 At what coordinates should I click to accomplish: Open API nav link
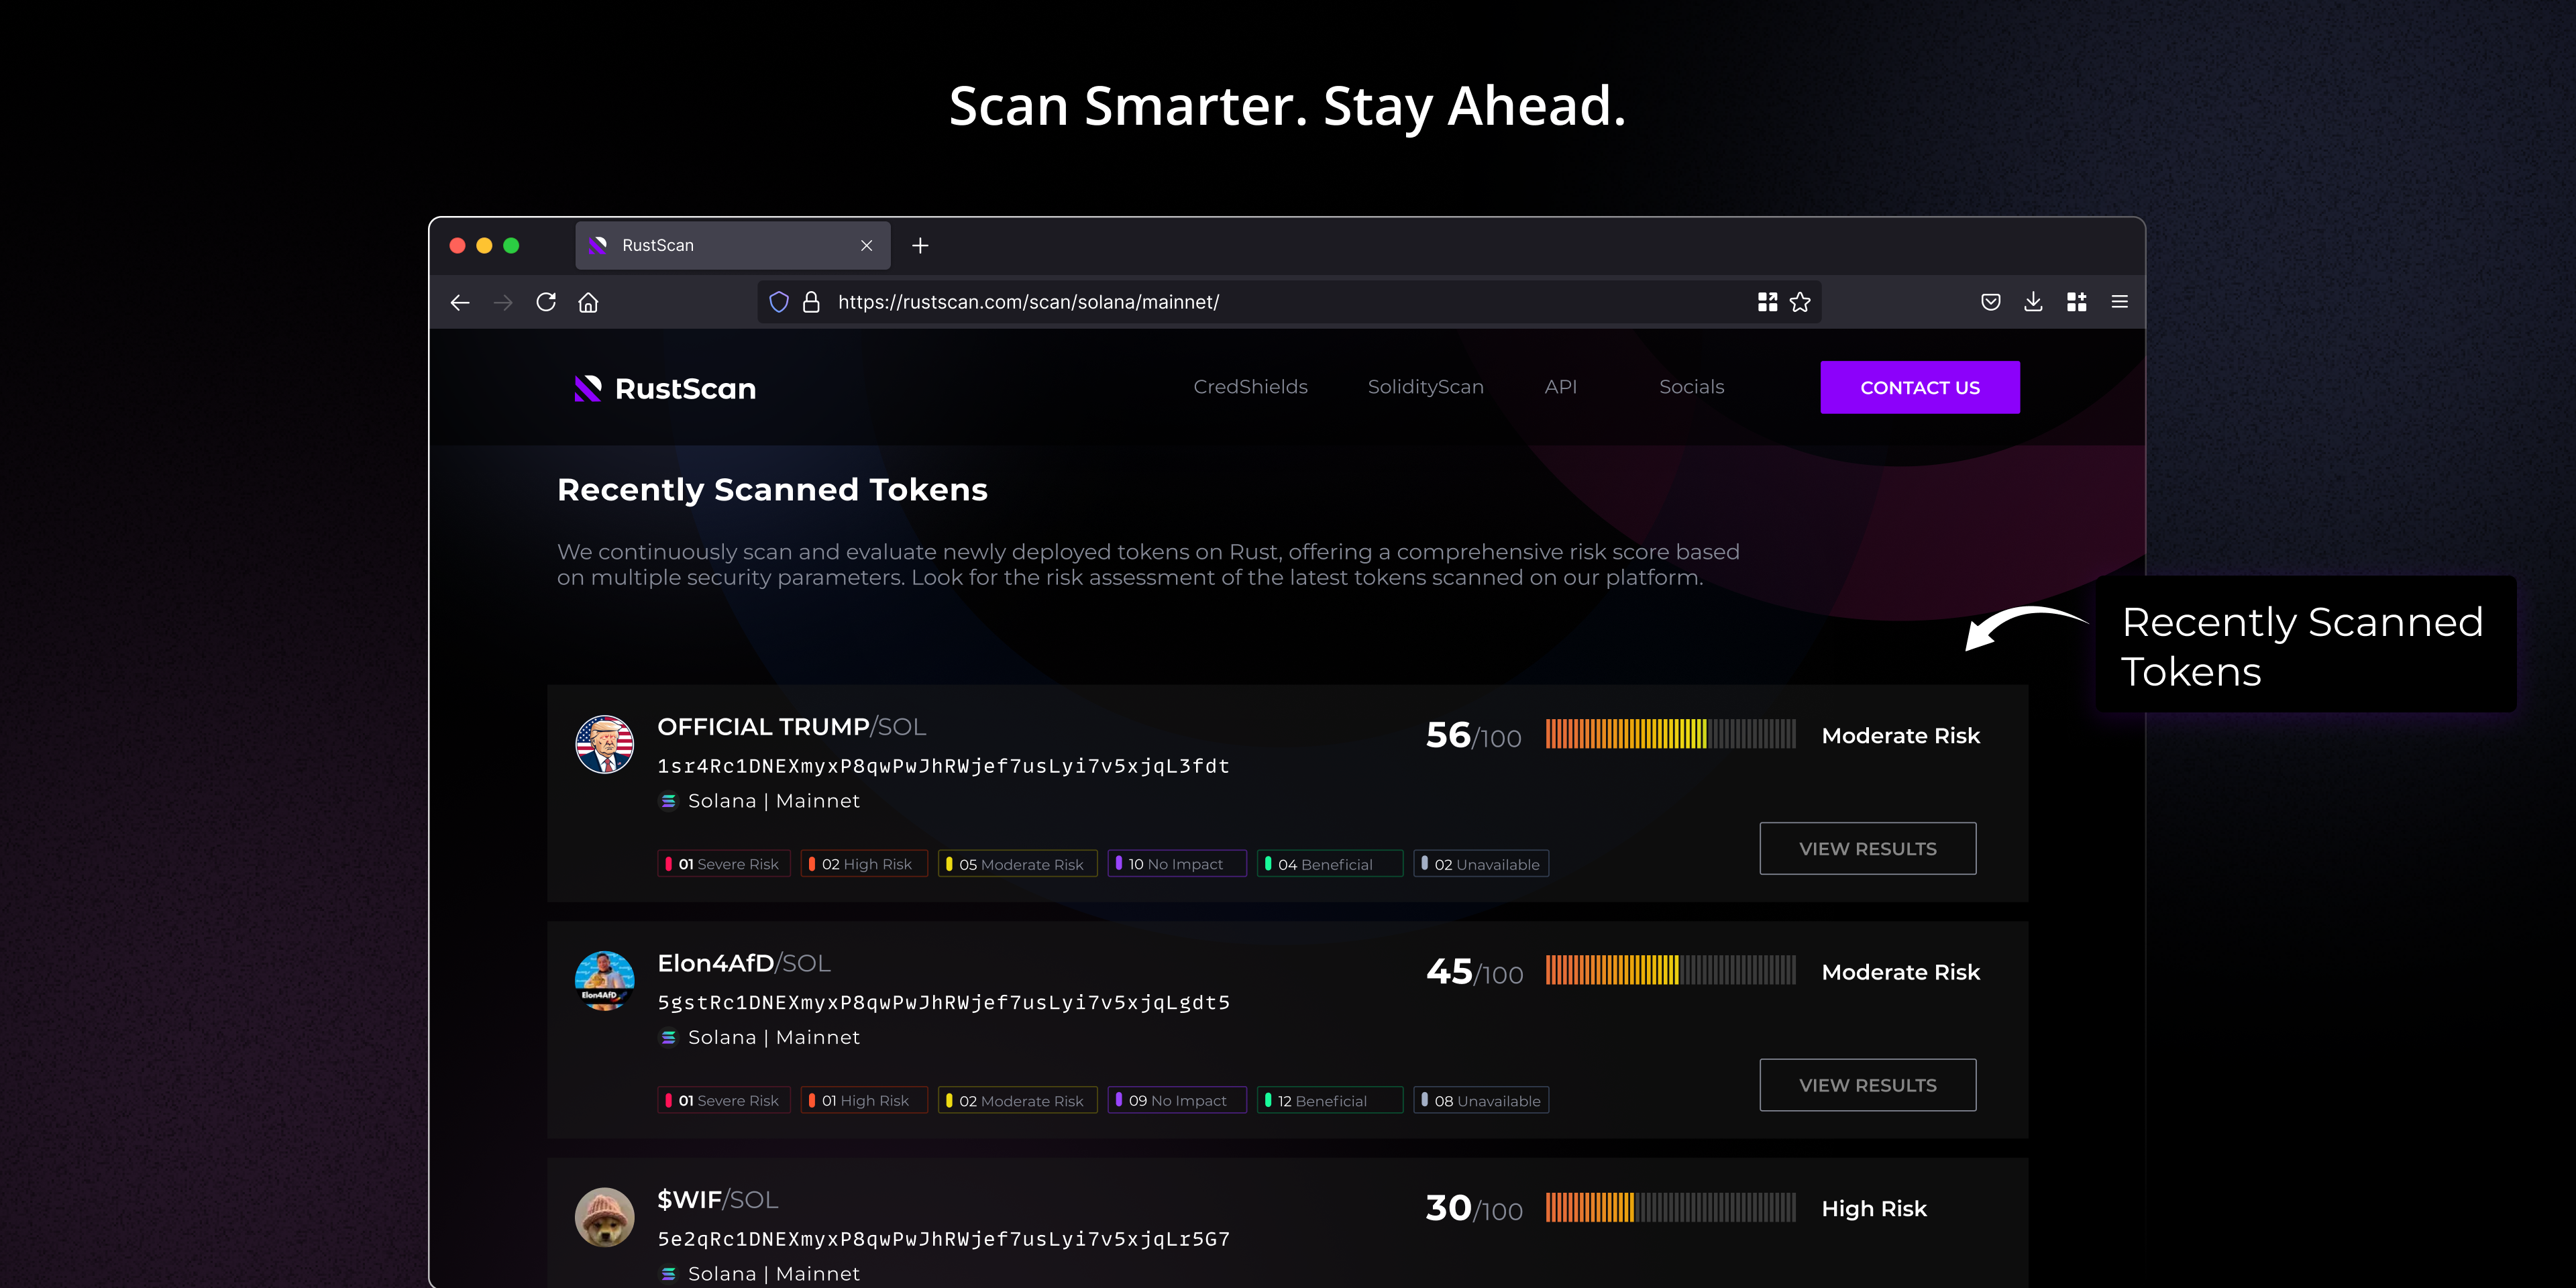[1560, 387]
